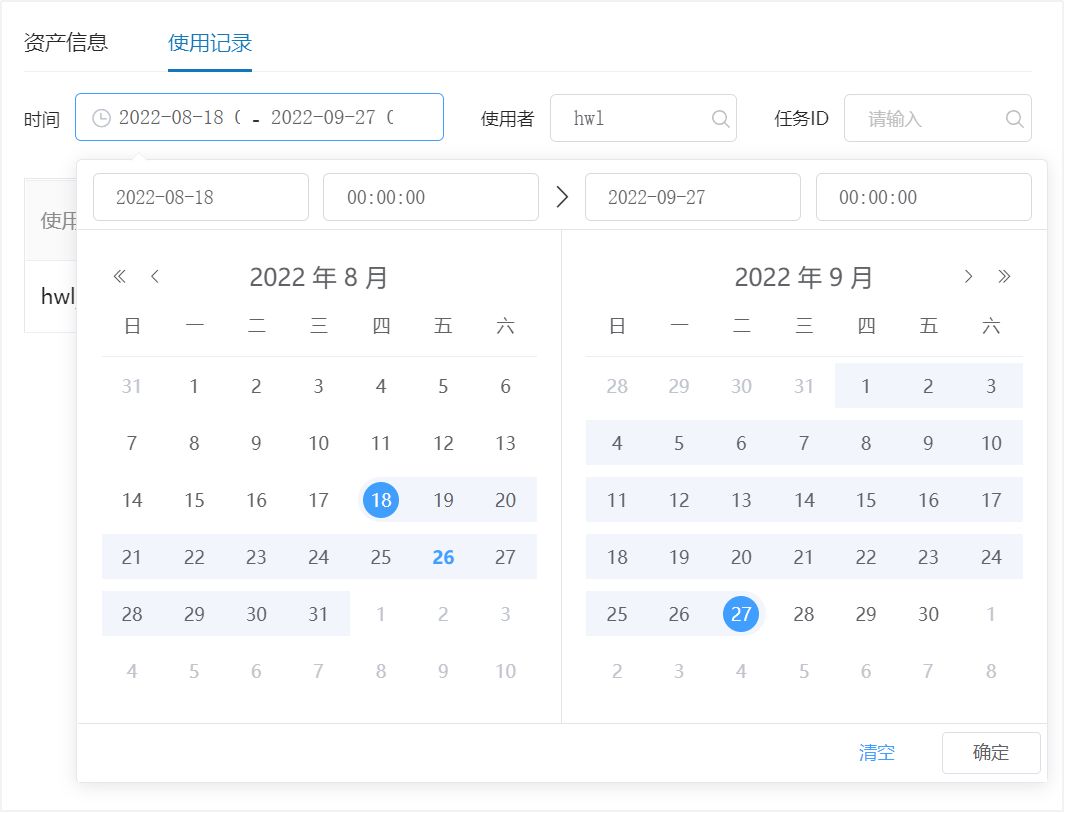Go to previous year with double-left arrow

(120, 277)
